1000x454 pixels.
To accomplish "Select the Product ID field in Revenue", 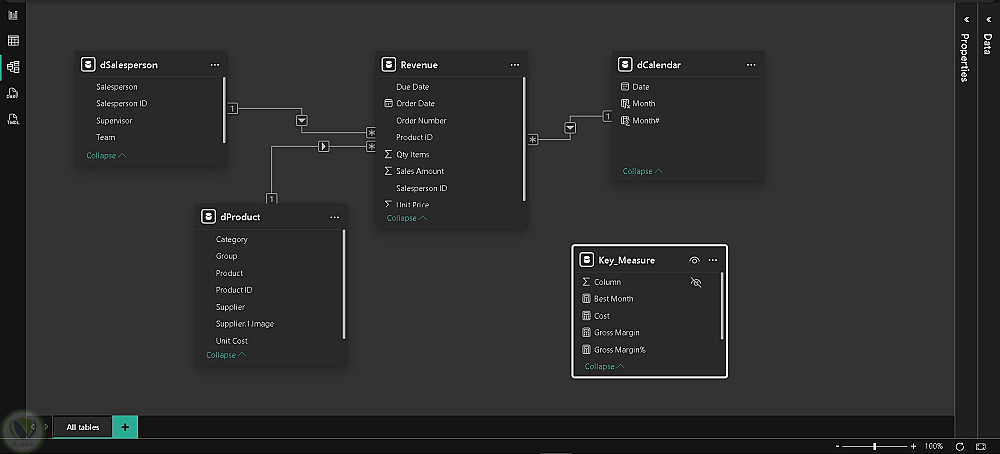I will pos(415,137).
